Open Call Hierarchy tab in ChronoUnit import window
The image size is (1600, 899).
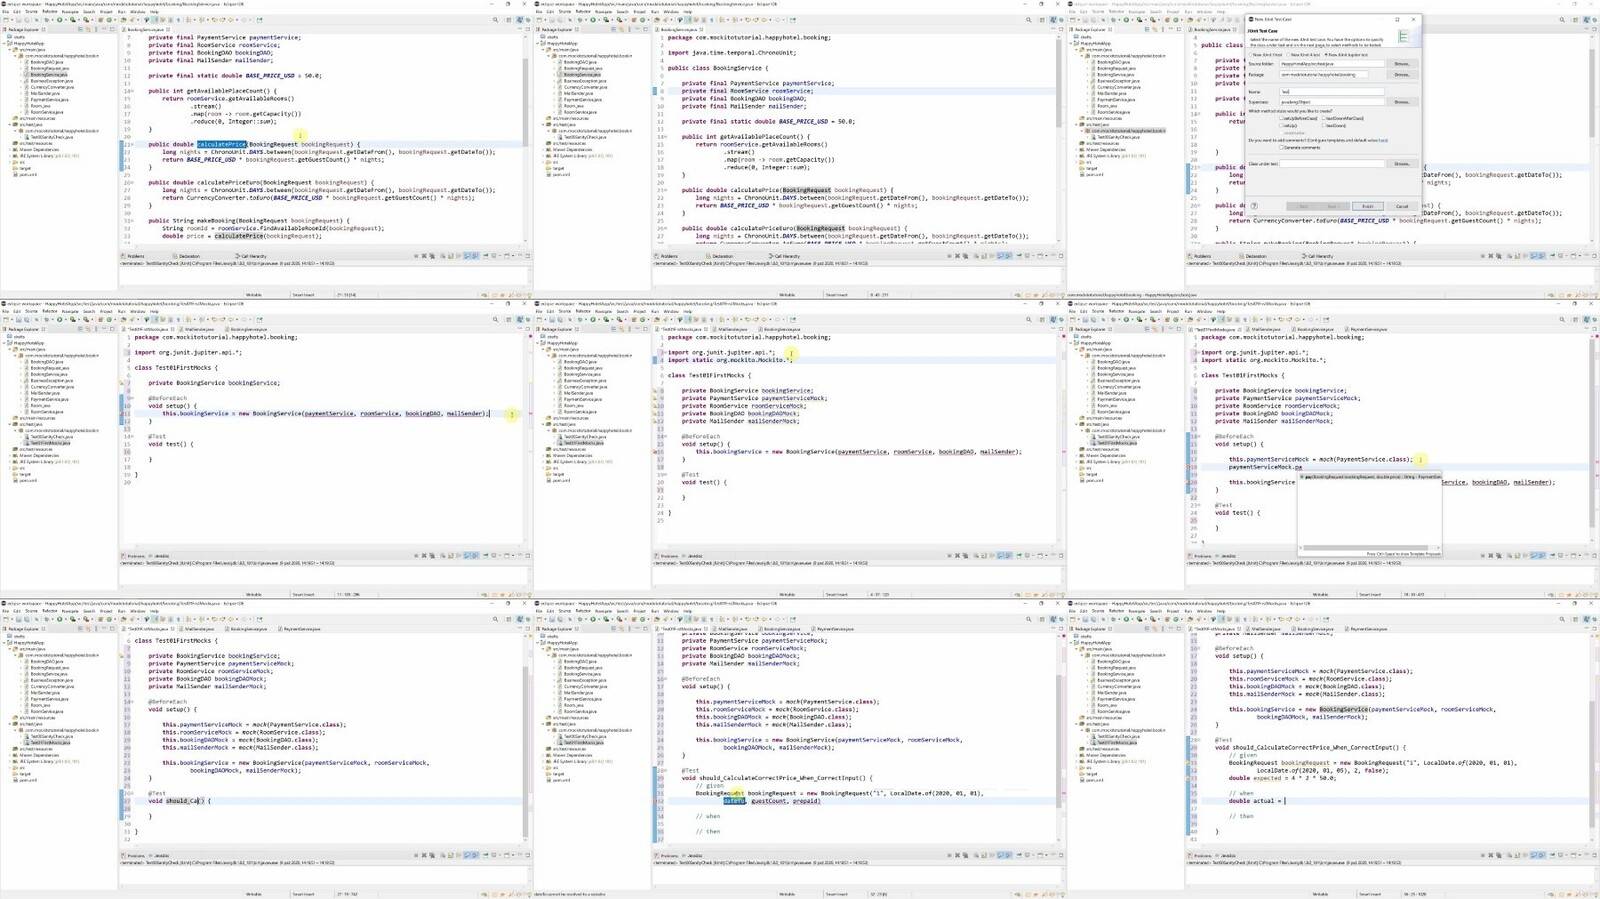pos(786,256)
